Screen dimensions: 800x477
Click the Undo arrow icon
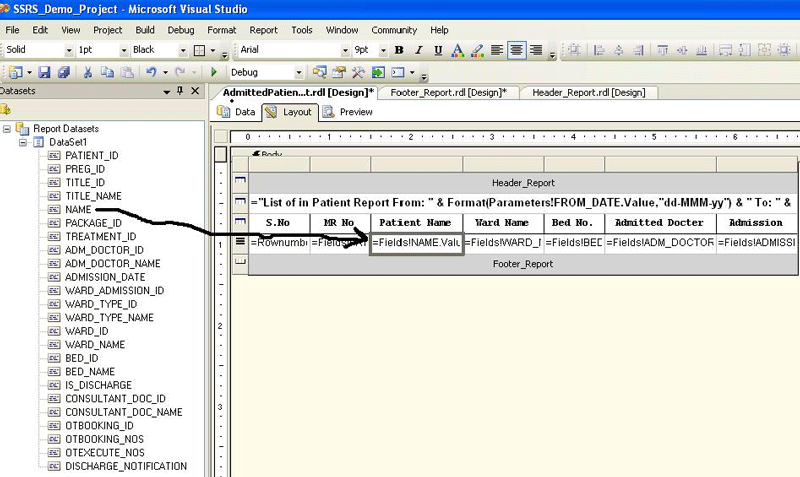click(x=151, y=72)
